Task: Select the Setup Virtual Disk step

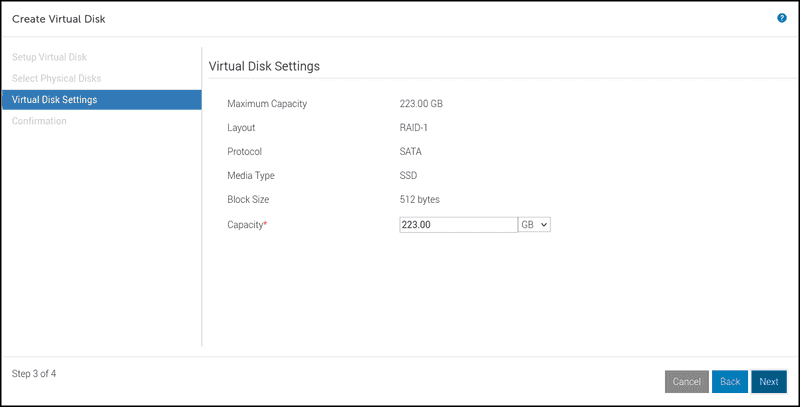Action: pyautogui.click(x=48, y=56)
